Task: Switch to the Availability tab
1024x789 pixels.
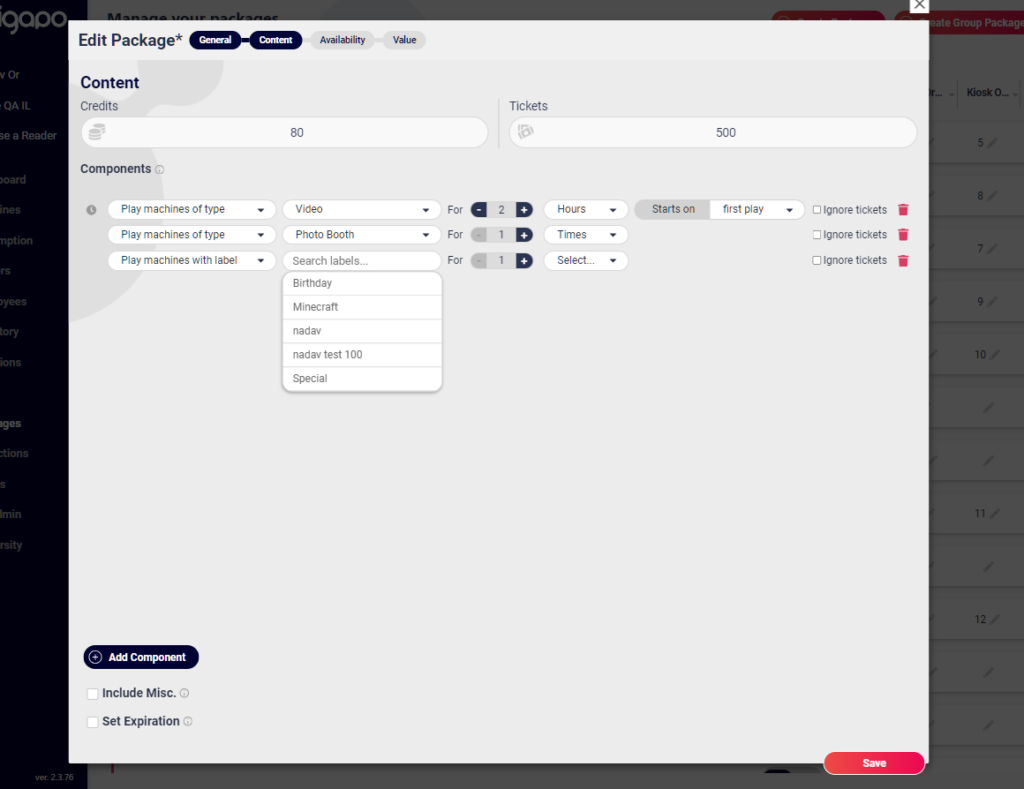Action: tap(342, 40)
